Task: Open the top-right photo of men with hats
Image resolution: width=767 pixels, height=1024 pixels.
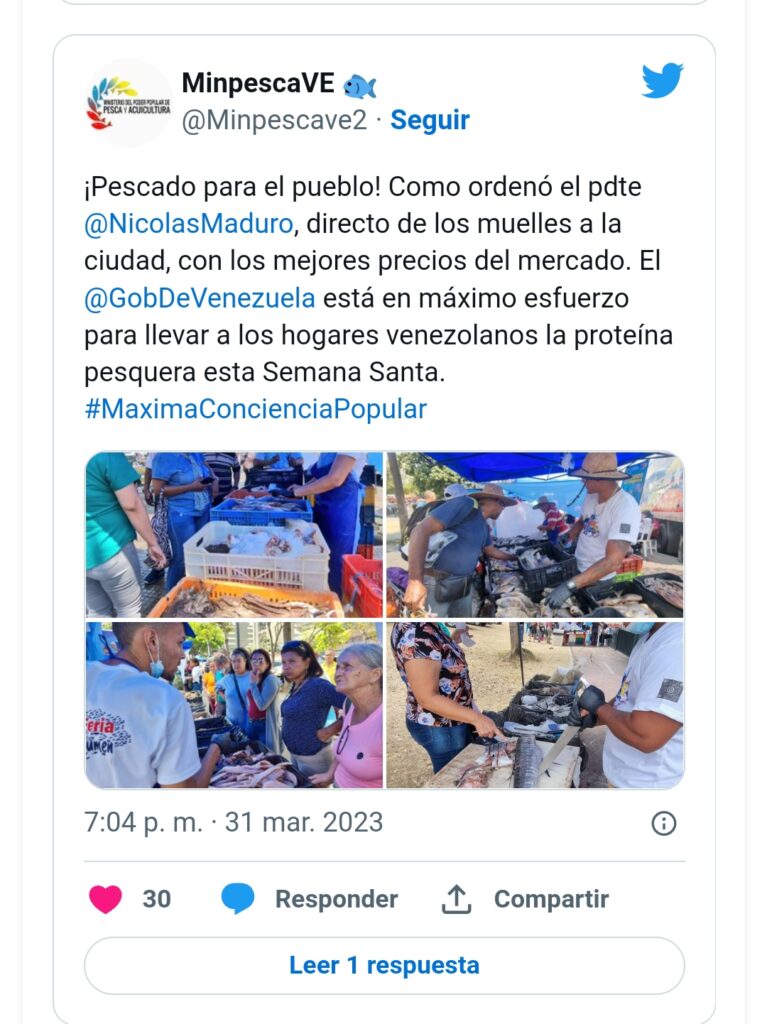Action: (535, 535)
